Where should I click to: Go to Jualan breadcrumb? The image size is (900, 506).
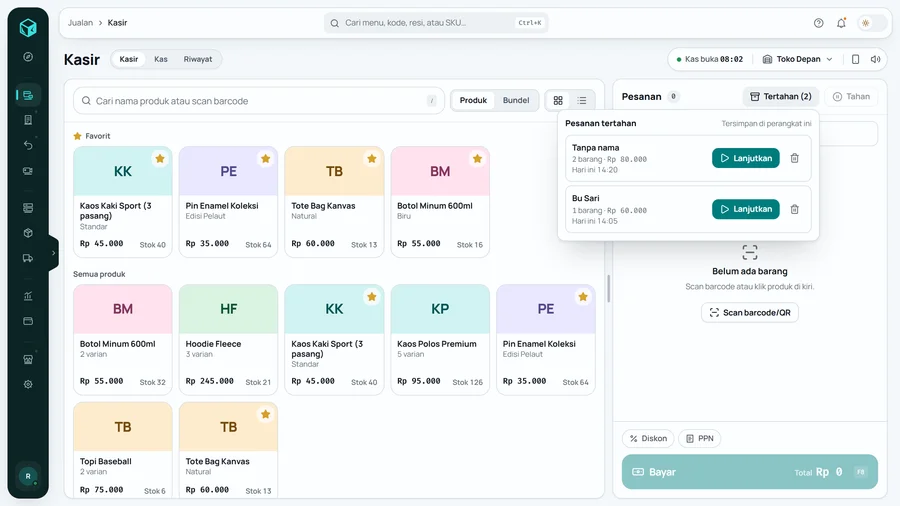[x=80, y=23]
